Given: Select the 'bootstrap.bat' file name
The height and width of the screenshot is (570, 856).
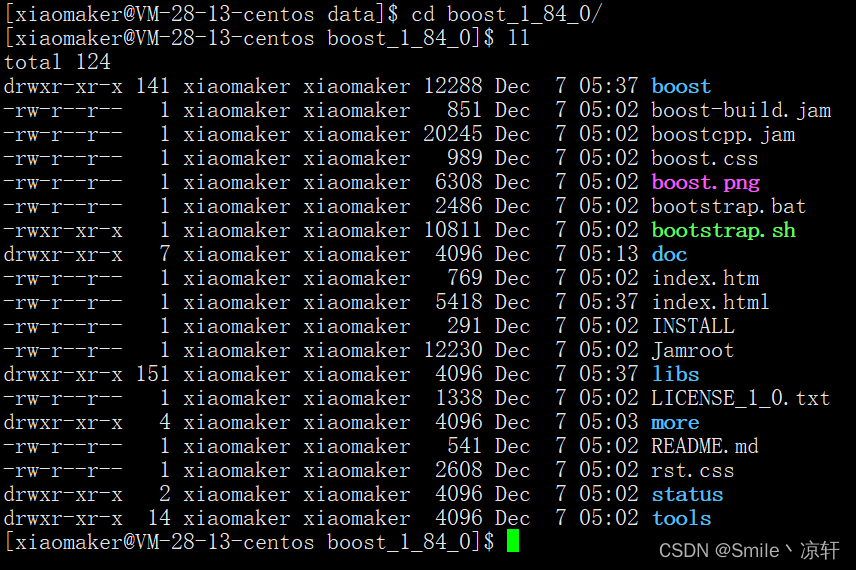Looking at the screenshot, I should tap(728, 206).
